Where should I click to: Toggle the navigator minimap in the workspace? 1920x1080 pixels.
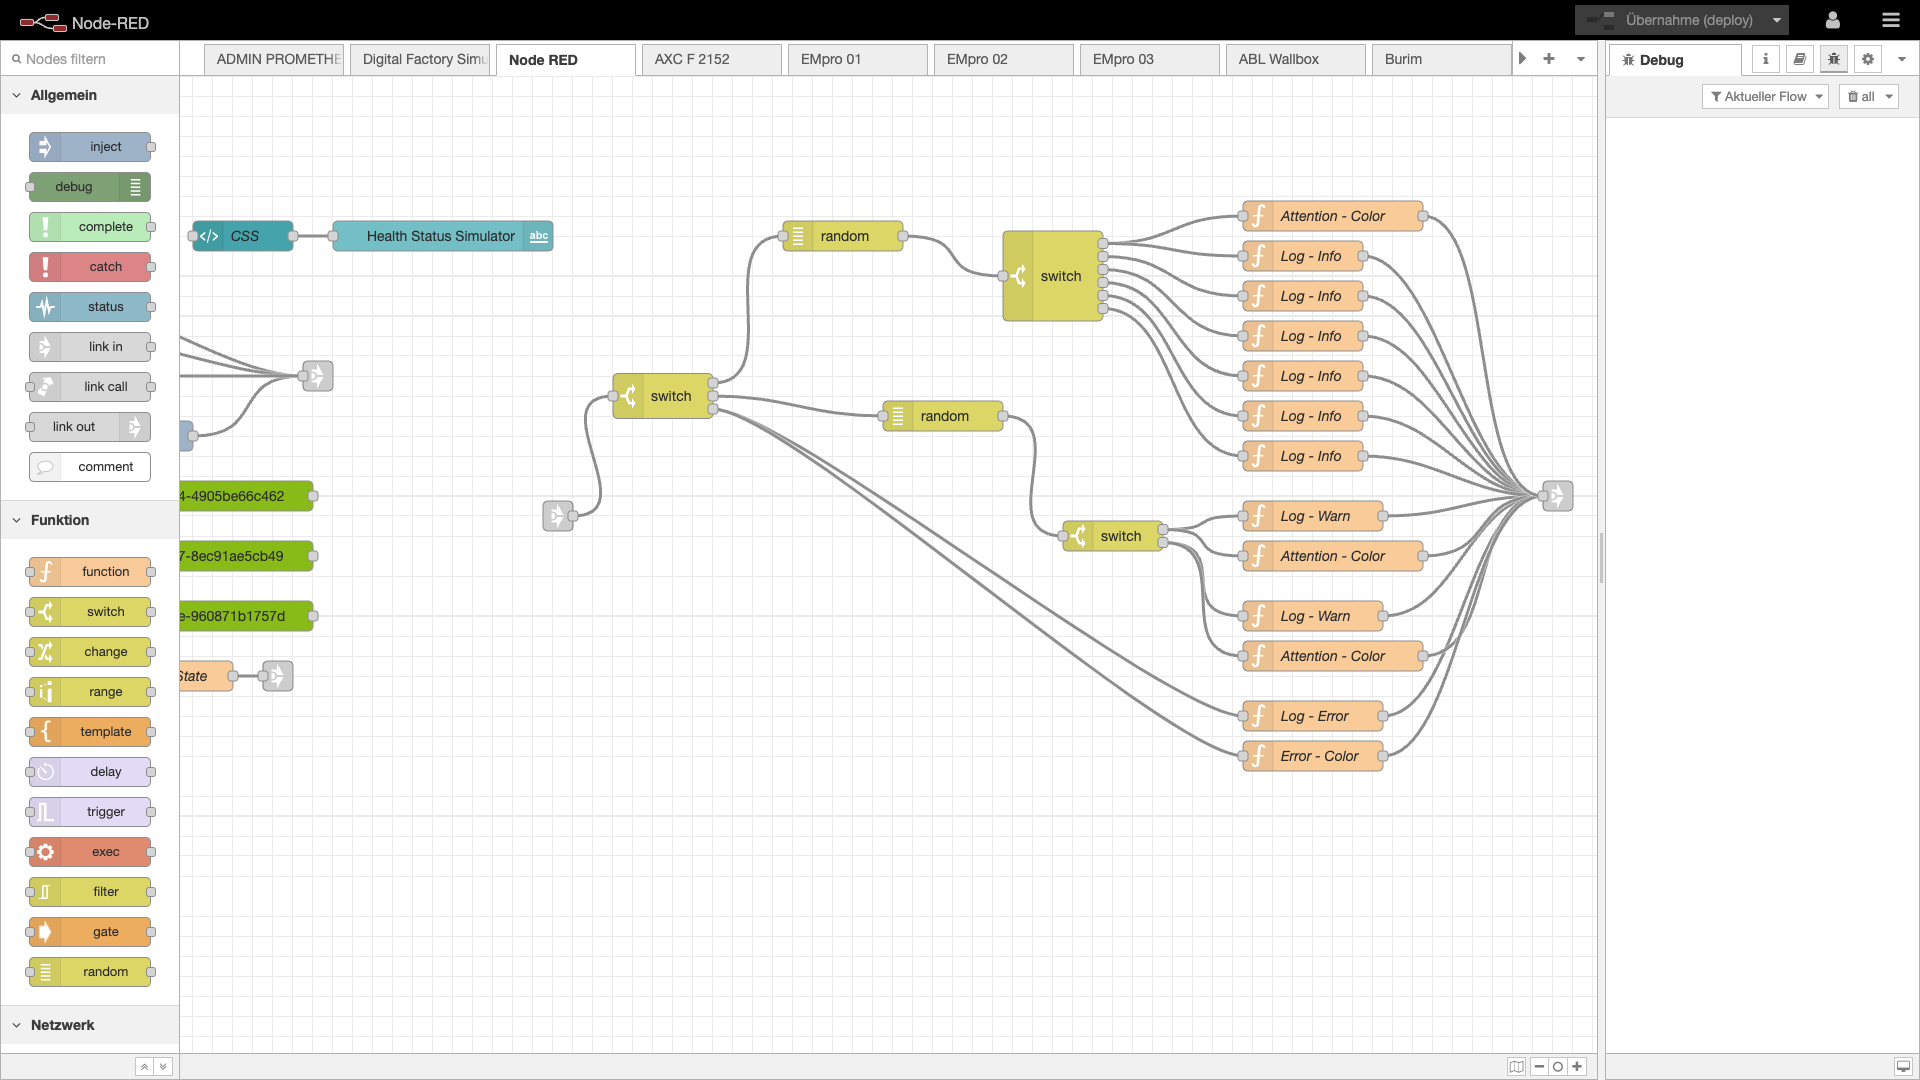tap(1517, 1066)
